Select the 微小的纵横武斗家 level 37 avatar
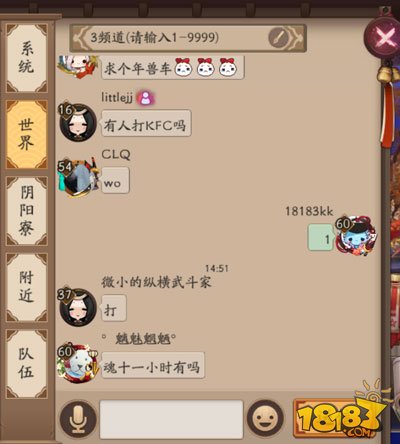This screenshot has height=444, width=400. pyautogui.click(x=78, y=307)
